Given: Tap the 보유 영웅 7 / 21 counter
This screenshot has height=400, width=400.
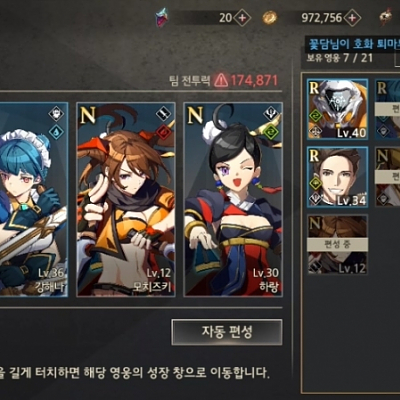Looking at the screenshot, I should point(339,58).
